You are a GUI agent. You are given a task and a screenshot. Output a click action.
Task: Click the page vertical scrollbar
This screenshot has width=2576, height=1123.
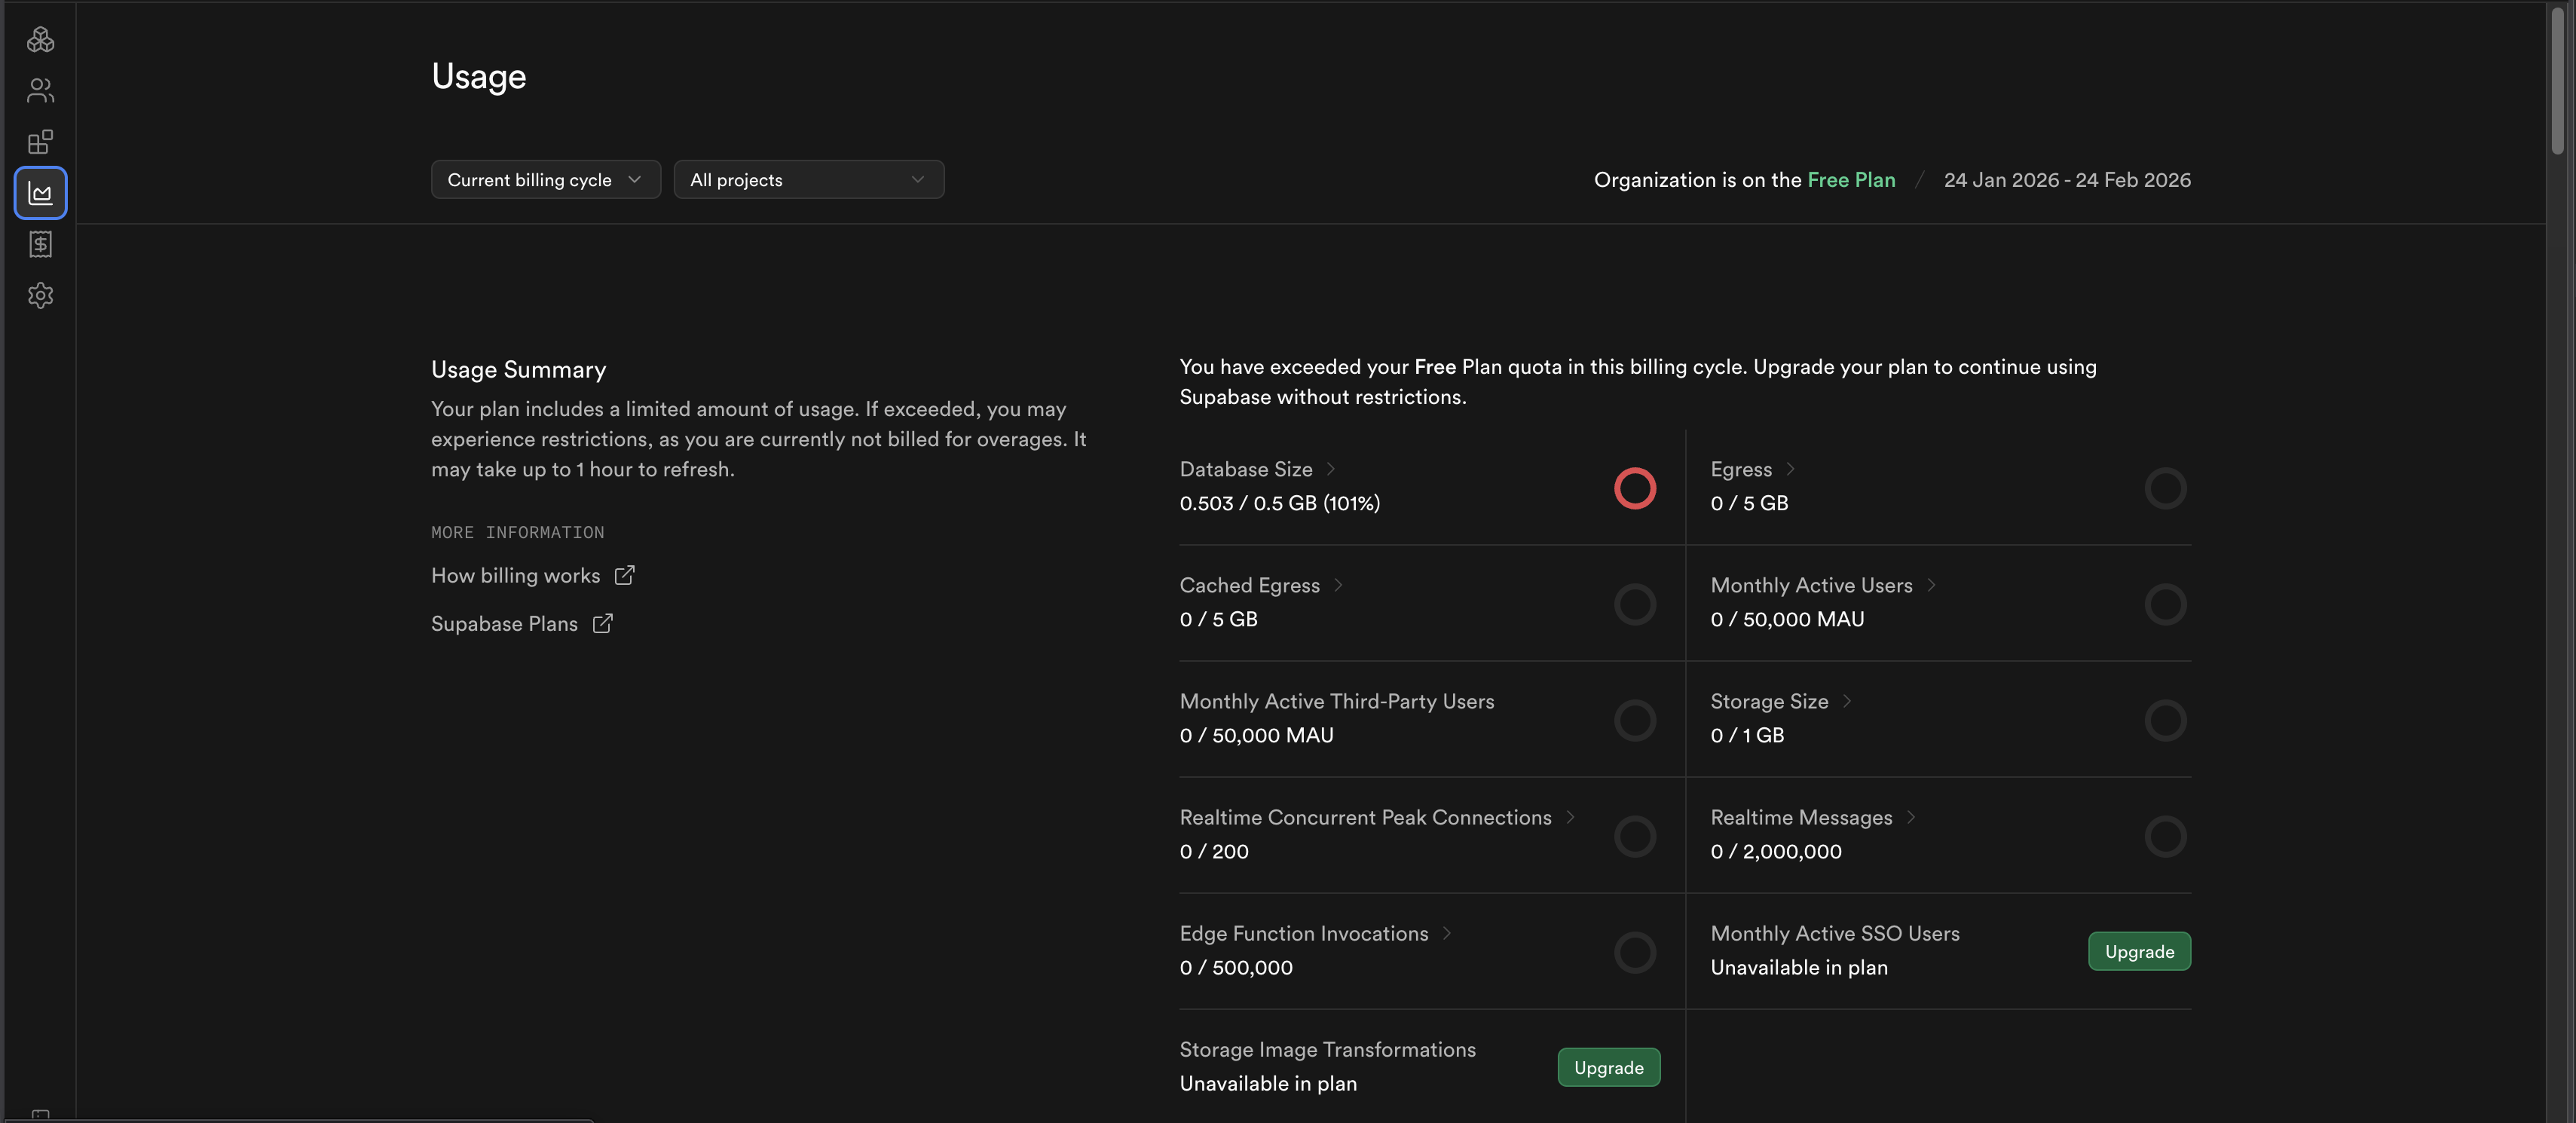[2557, 80]
